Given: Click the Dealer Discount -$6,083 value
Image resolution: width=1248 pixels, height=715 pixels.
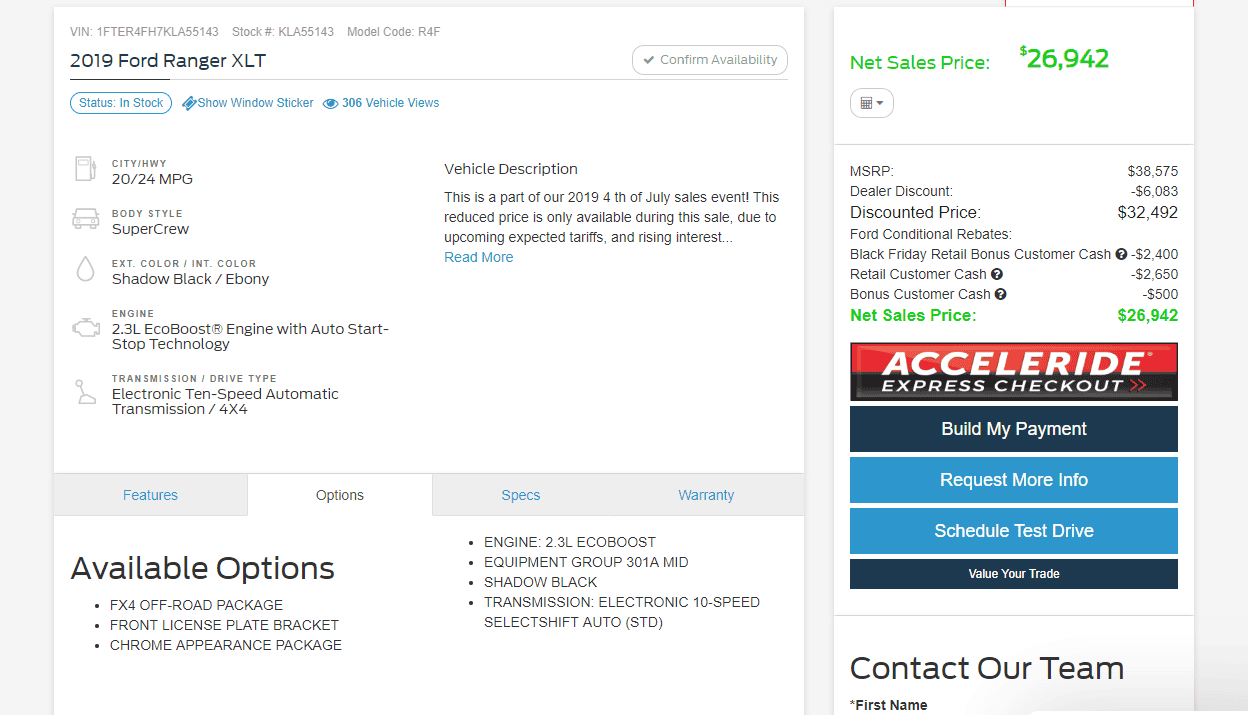Looking at the screenshot, I should point(1155,191).
